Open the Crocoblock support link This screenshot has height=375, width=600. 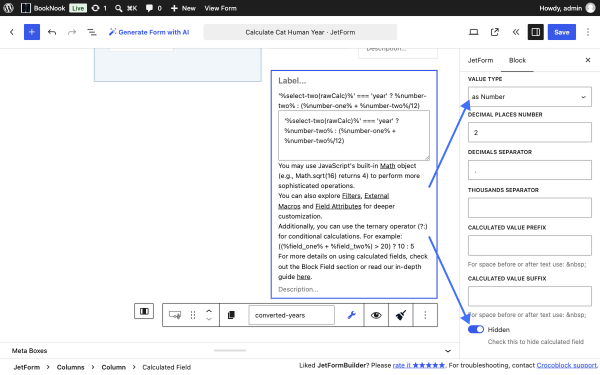(566, 365)
